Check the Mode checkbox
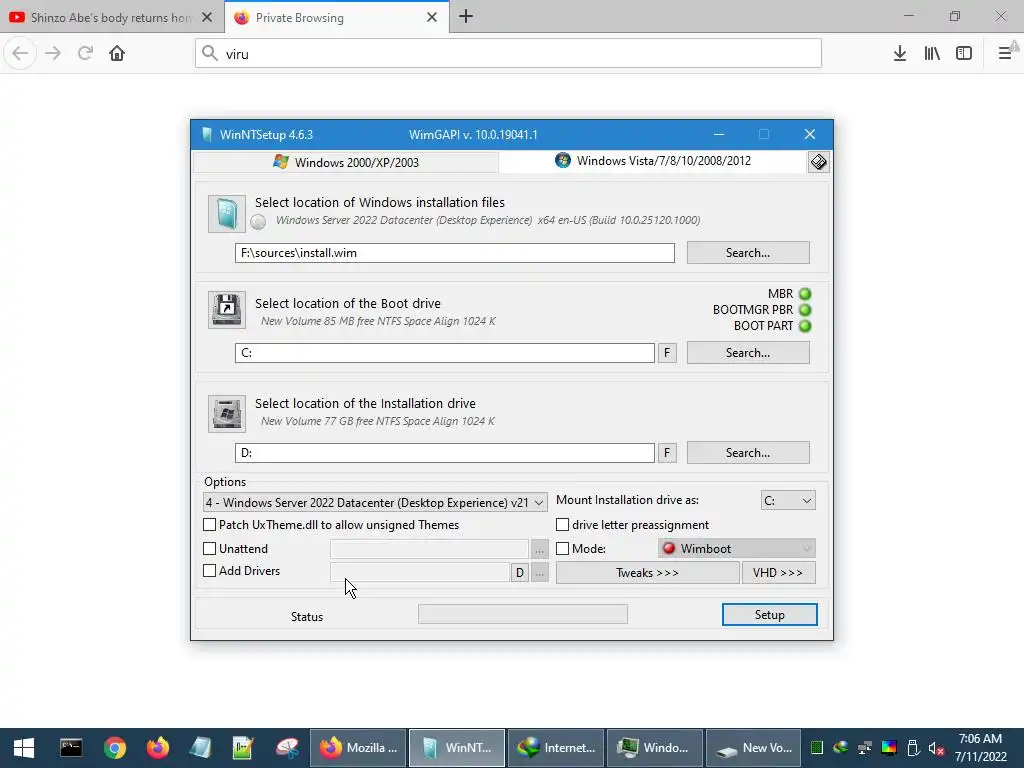This screenshot has width=1024, height=768. [562, 549]
